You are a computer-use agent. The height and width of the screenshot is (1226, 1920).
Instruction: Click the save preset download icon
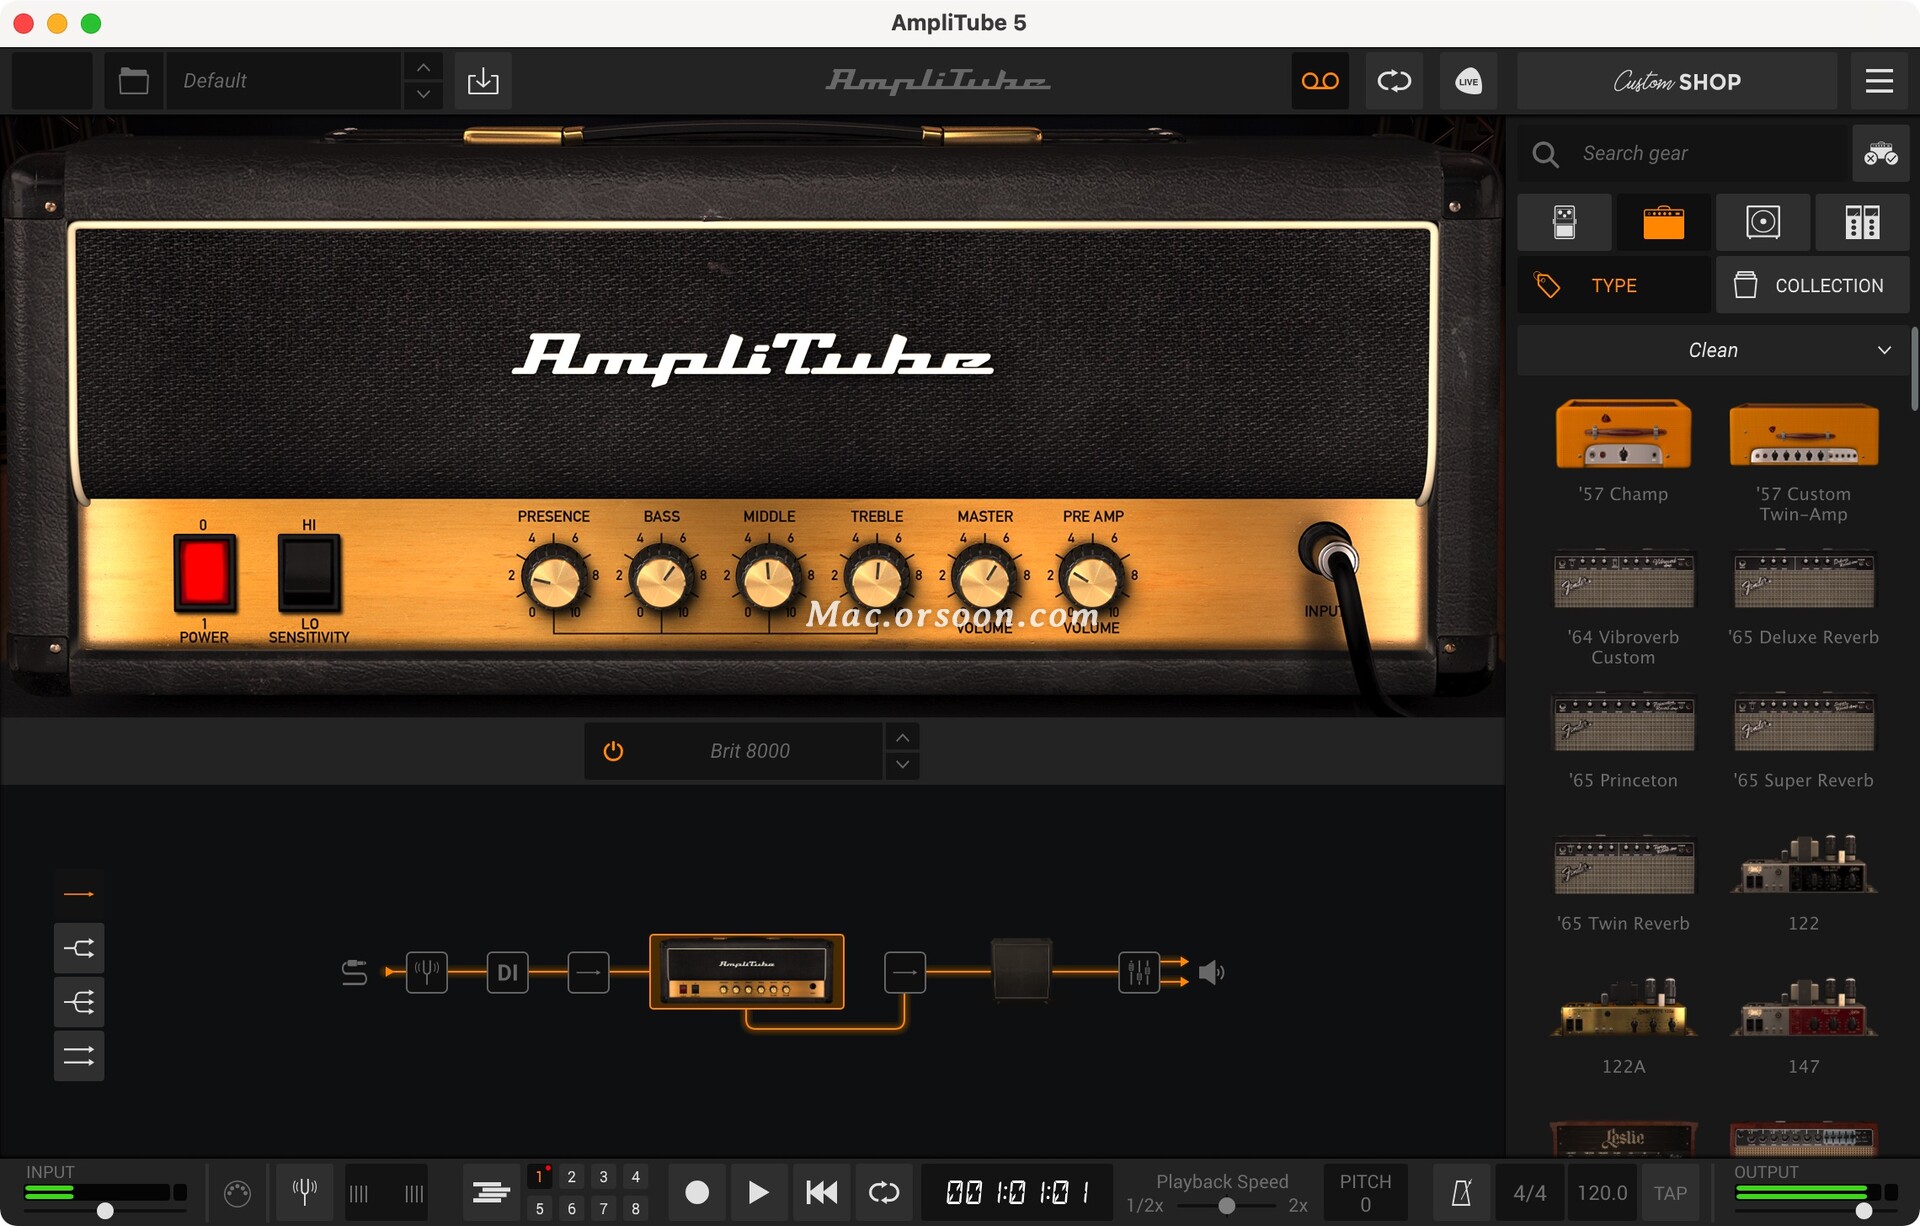[x=483, y=81]
